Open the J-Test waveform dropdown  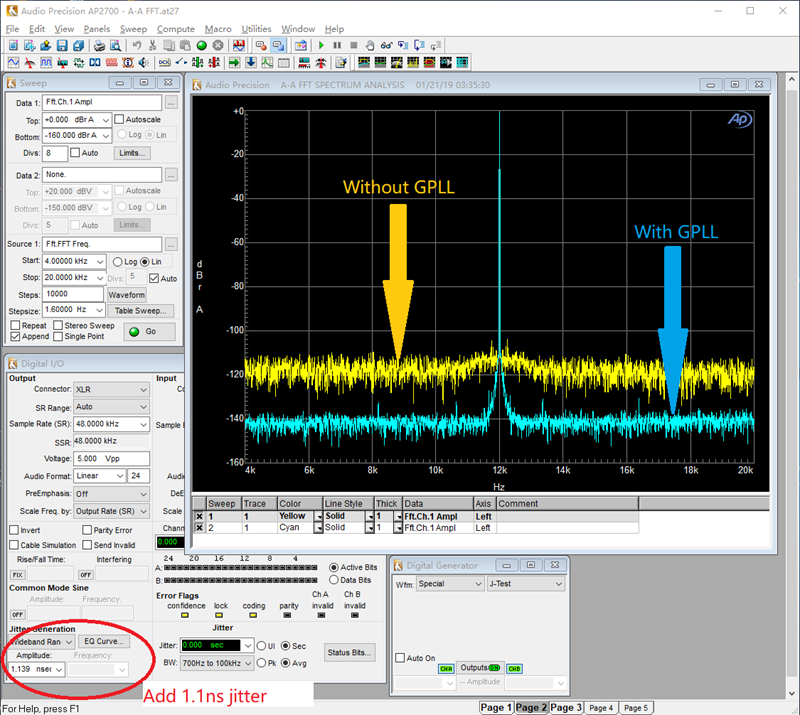559,583
